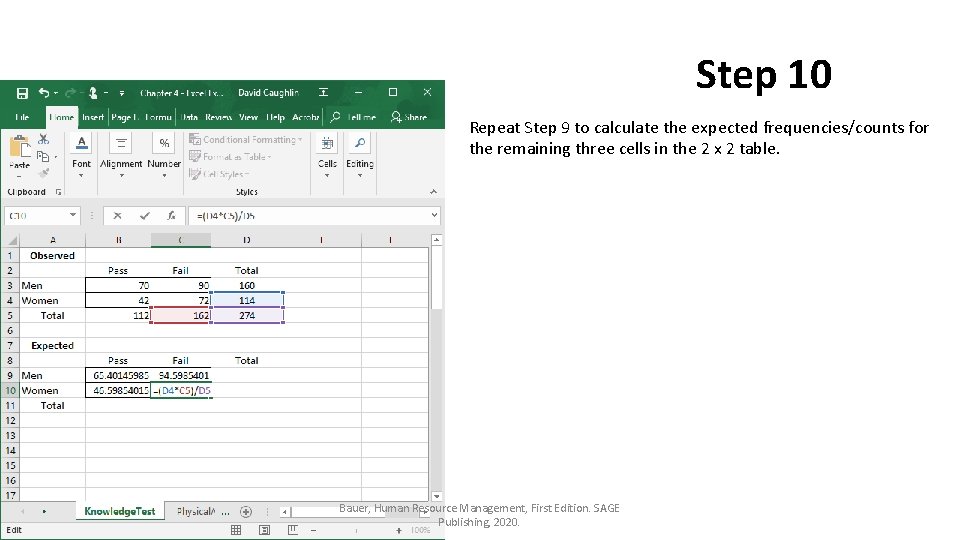Select column B header

coord(118,240)
